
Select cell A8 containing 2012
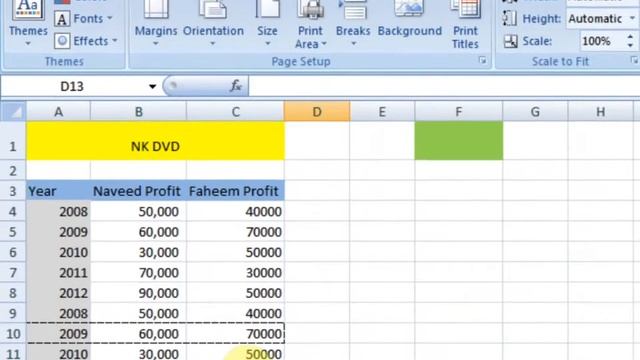pyautogui.click(x=58, y=293)
